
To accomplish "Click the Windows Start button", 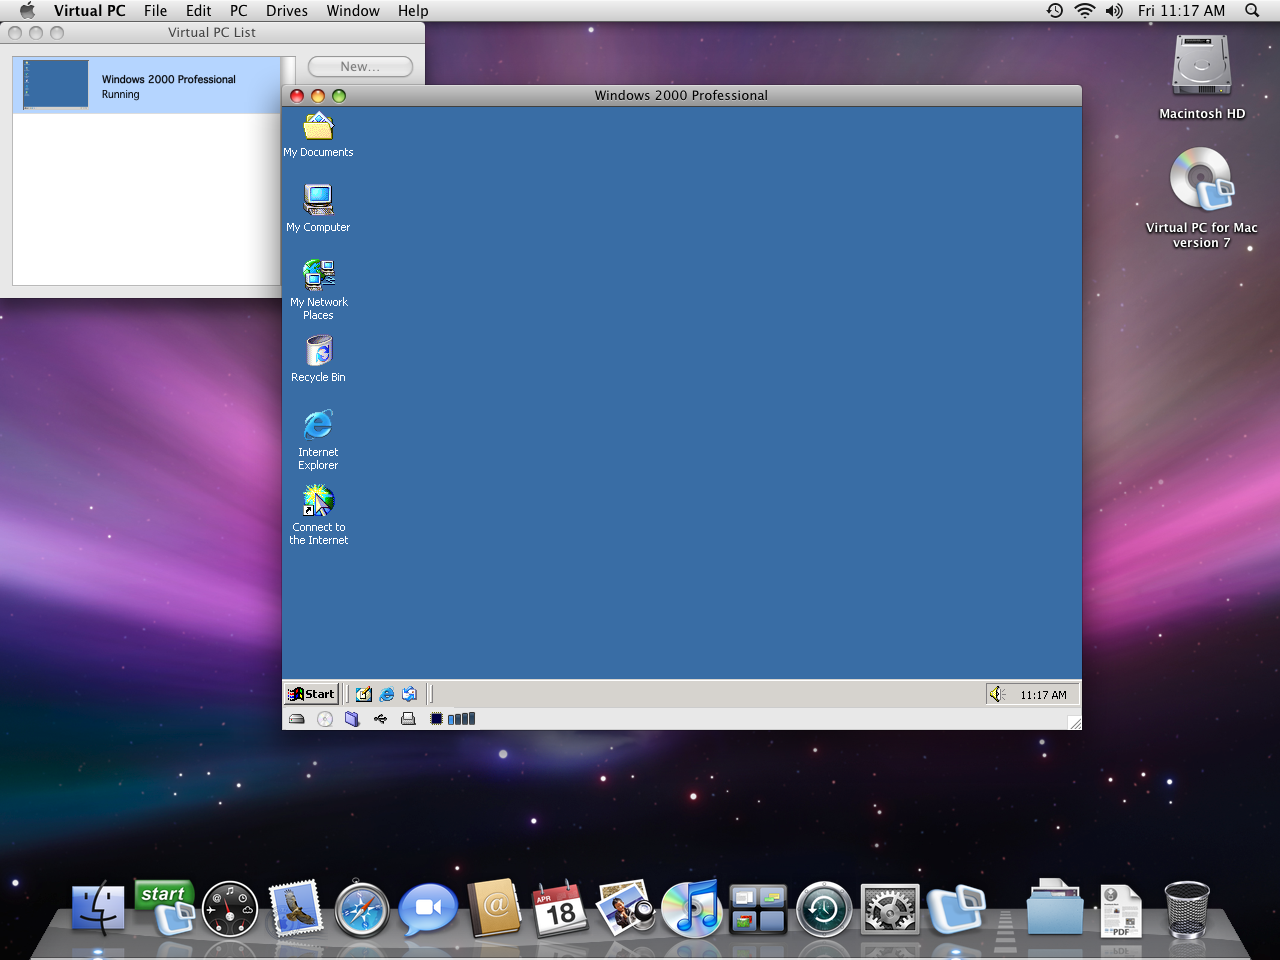I will (x=312, y=694).
